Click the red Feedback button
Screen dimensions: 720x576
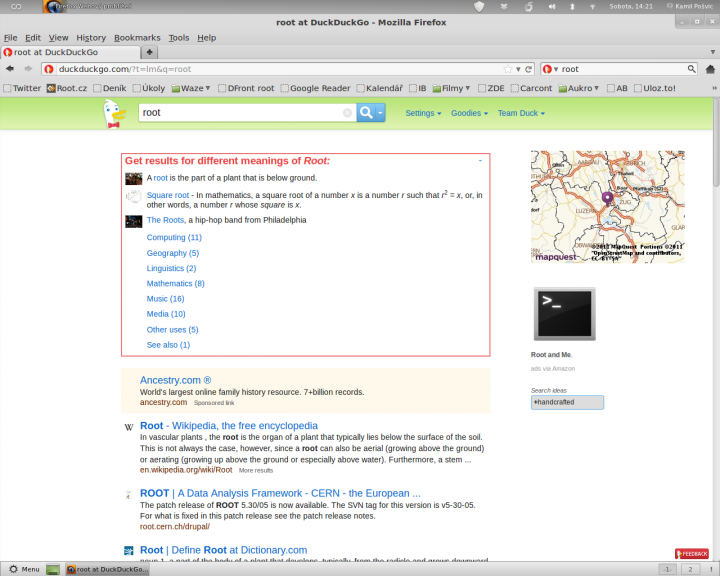(692, 553)
